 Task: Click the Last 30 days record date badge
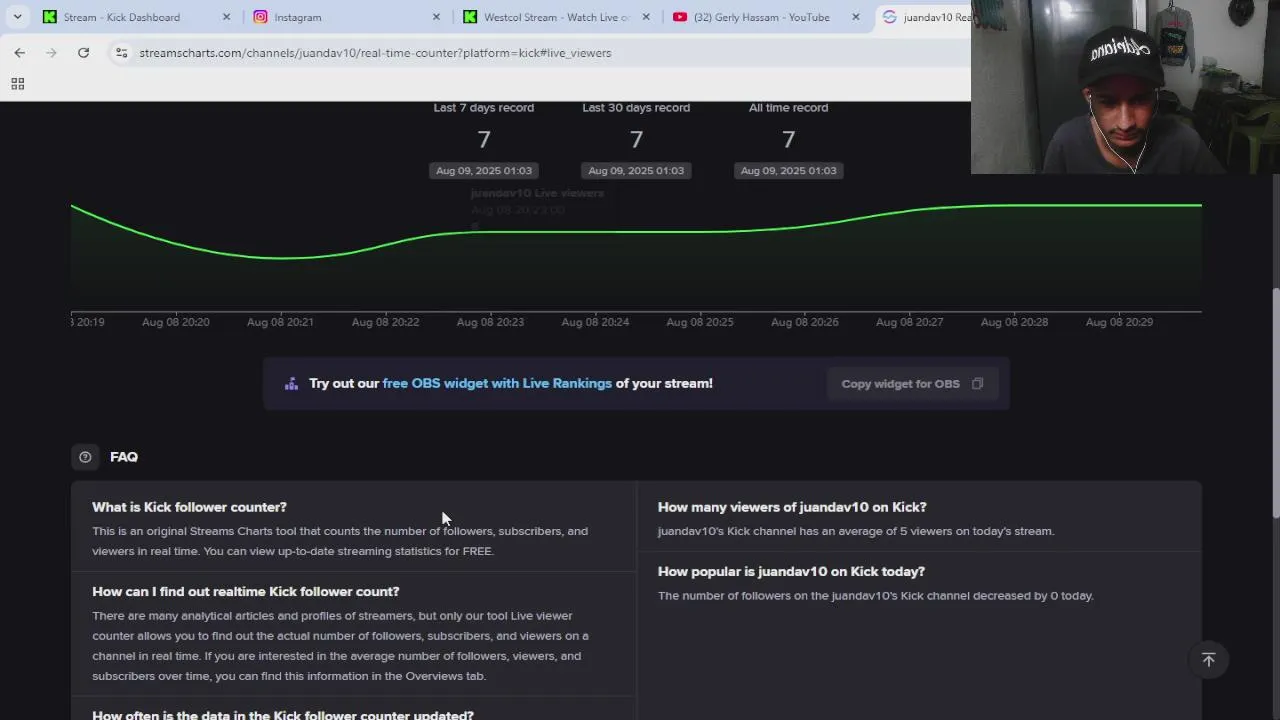pyautogui.click(x=636, y=171)
